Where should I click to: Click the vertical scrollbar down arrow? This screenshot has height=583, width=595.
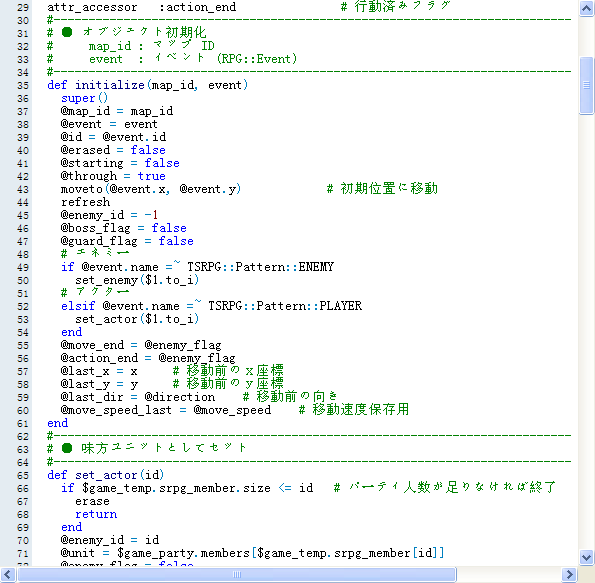click(x=586, y=557)
